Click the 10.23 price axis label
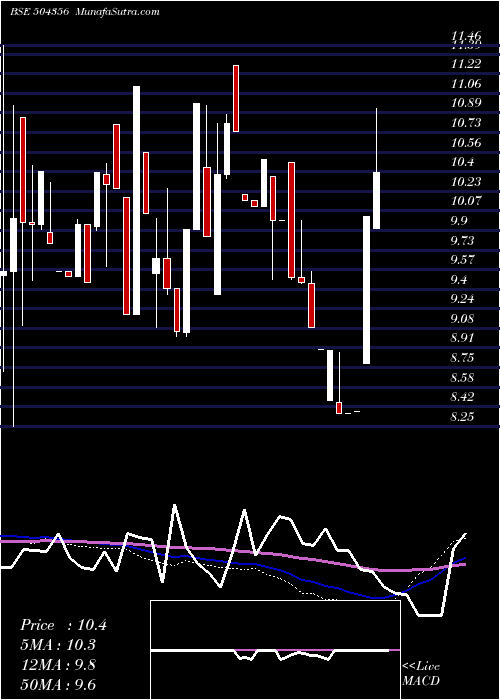The height and width of the screenshot is (700, 500). click(466, 182)
